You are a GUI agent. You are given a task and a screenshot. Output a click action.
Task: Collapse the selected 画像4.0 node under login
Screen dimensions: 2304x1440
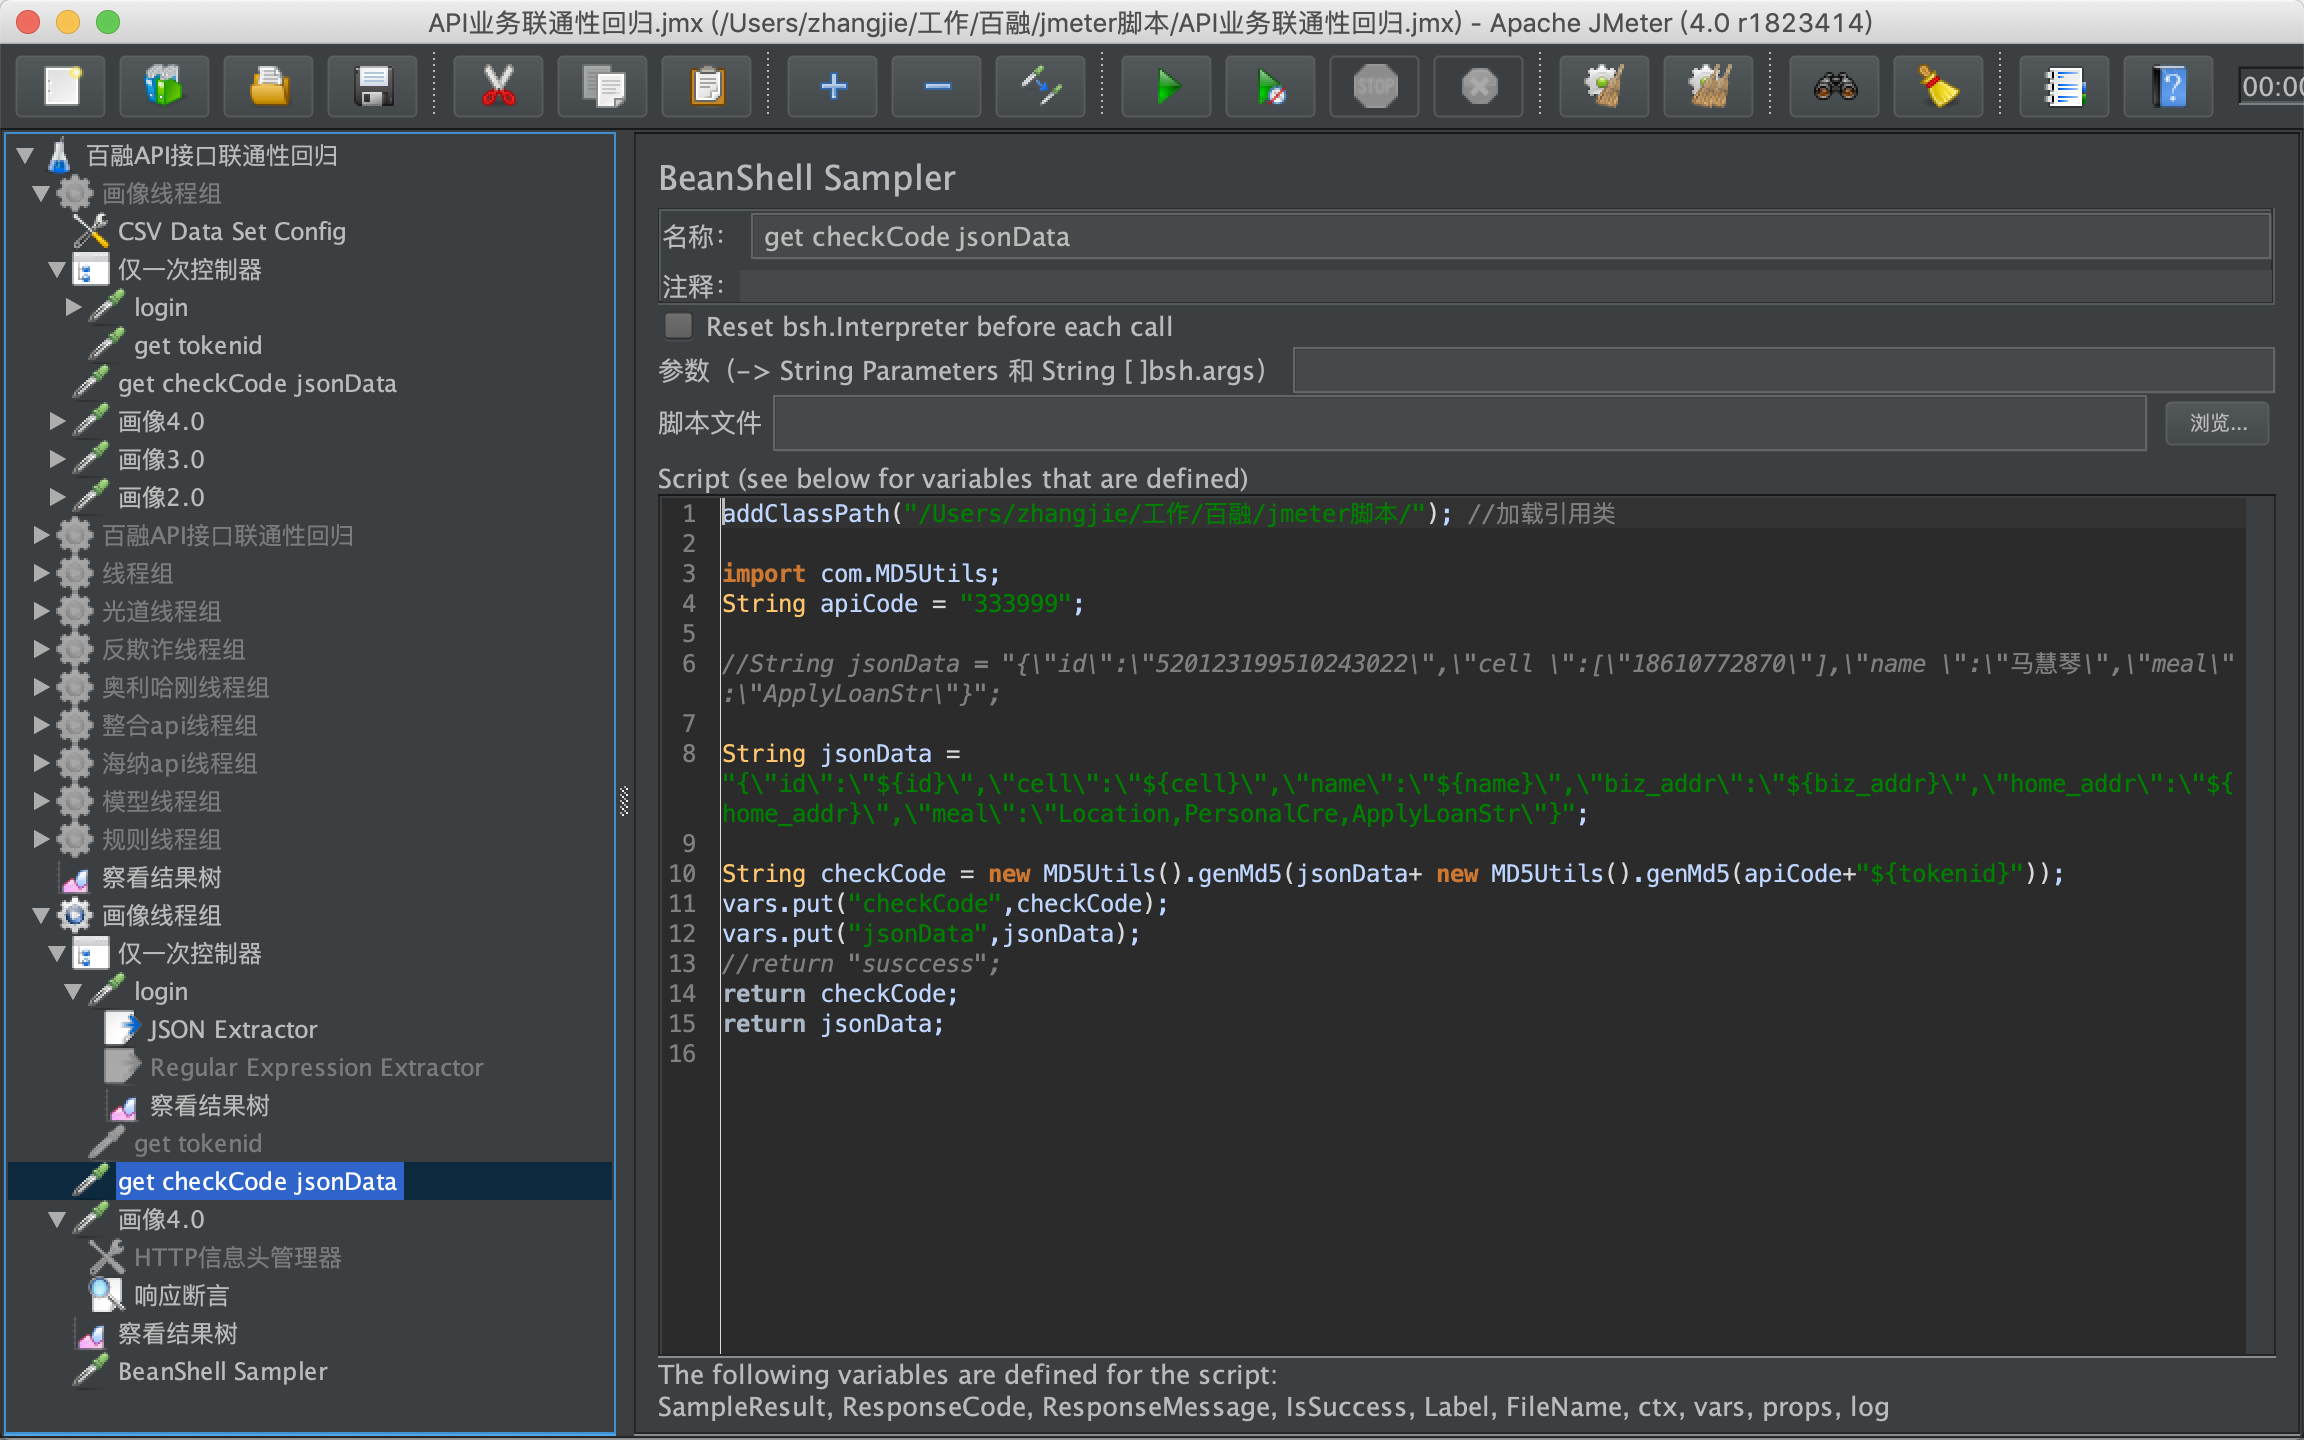coord(58,1219)
